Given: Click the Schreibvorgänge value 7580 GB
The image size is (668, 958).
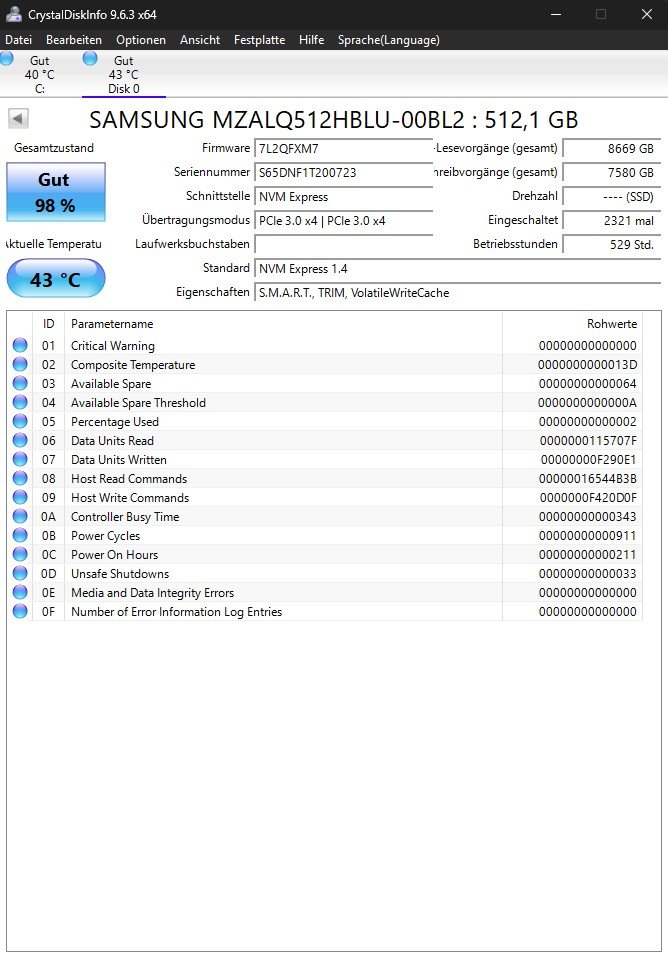Looking at the screenshot, I should (612, 172).
